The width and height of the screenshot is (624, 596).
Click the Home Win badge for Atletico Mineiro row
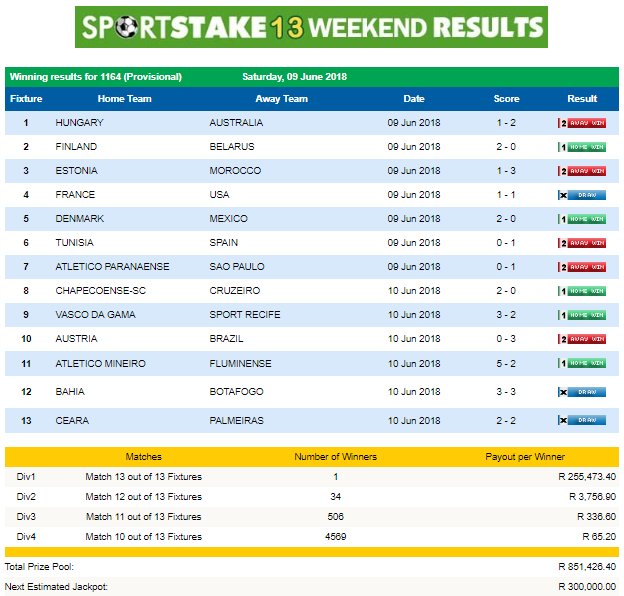[x=582, y=363]
